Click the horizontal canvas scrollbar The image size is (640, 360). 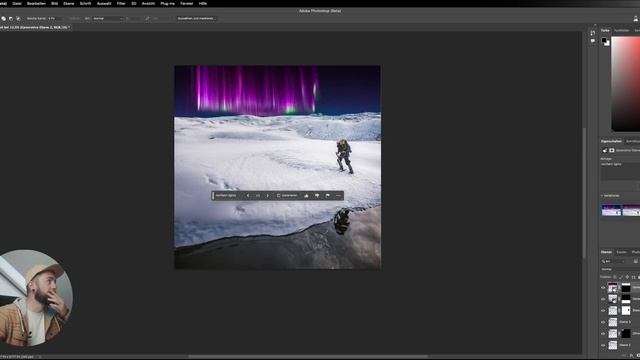point(308,356)
